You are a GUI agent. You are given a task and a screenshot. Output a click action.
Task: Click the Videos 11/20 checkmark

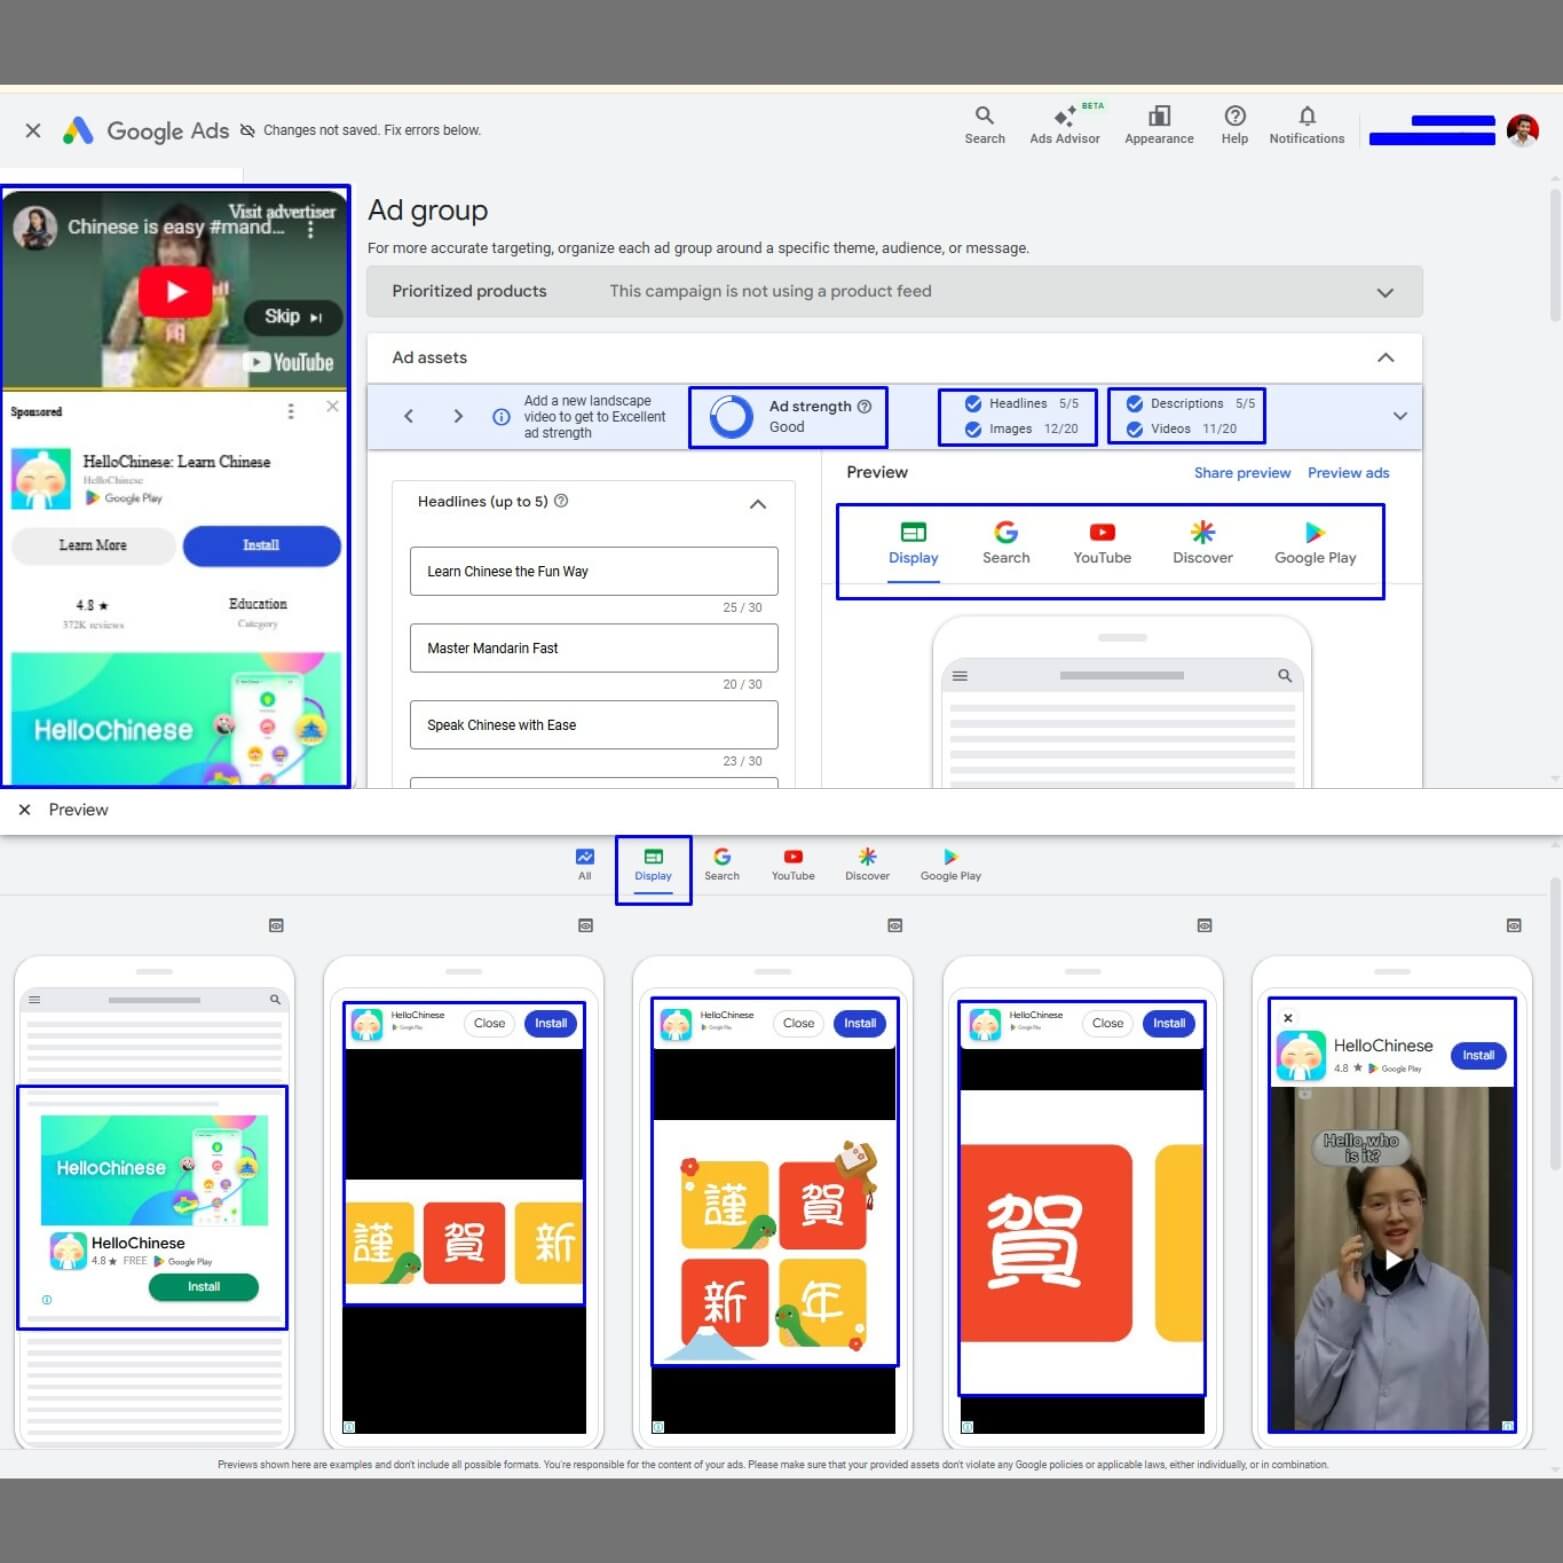tap(1134, 429)
